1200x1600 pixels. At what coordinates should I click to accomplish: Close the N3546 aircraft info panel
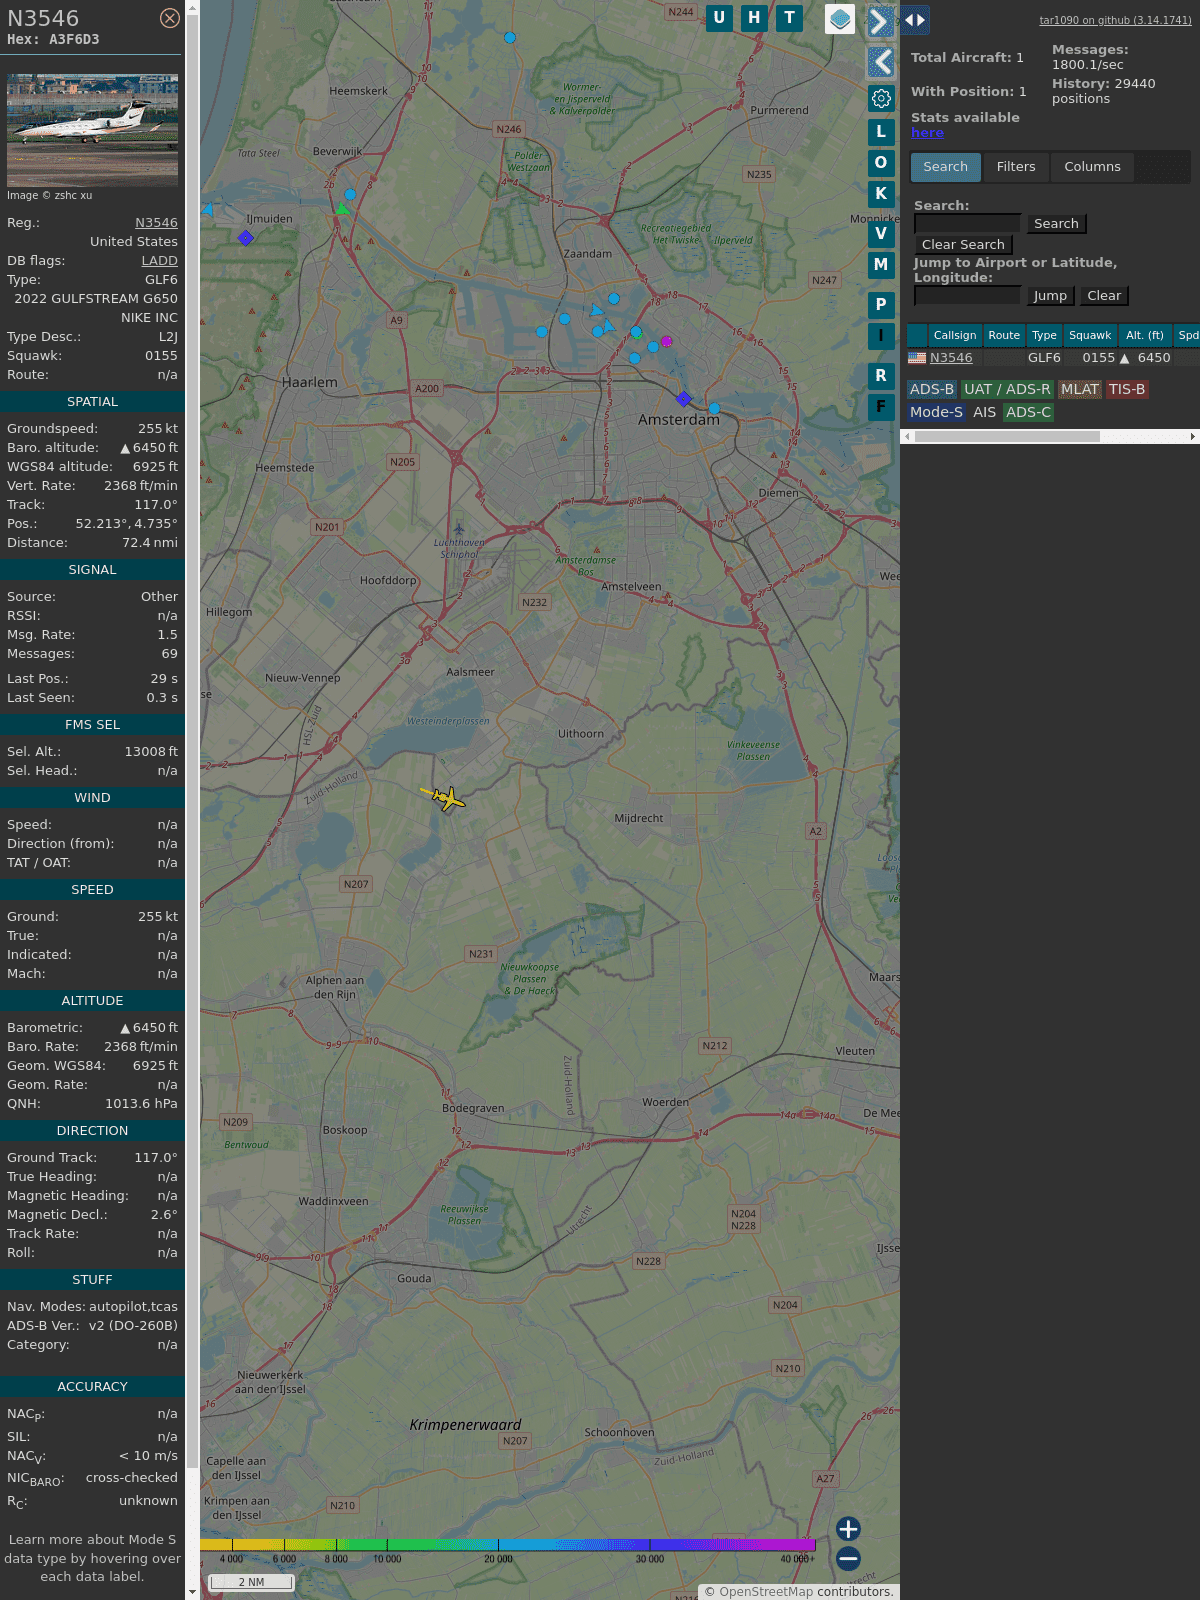tap(170, 18)
